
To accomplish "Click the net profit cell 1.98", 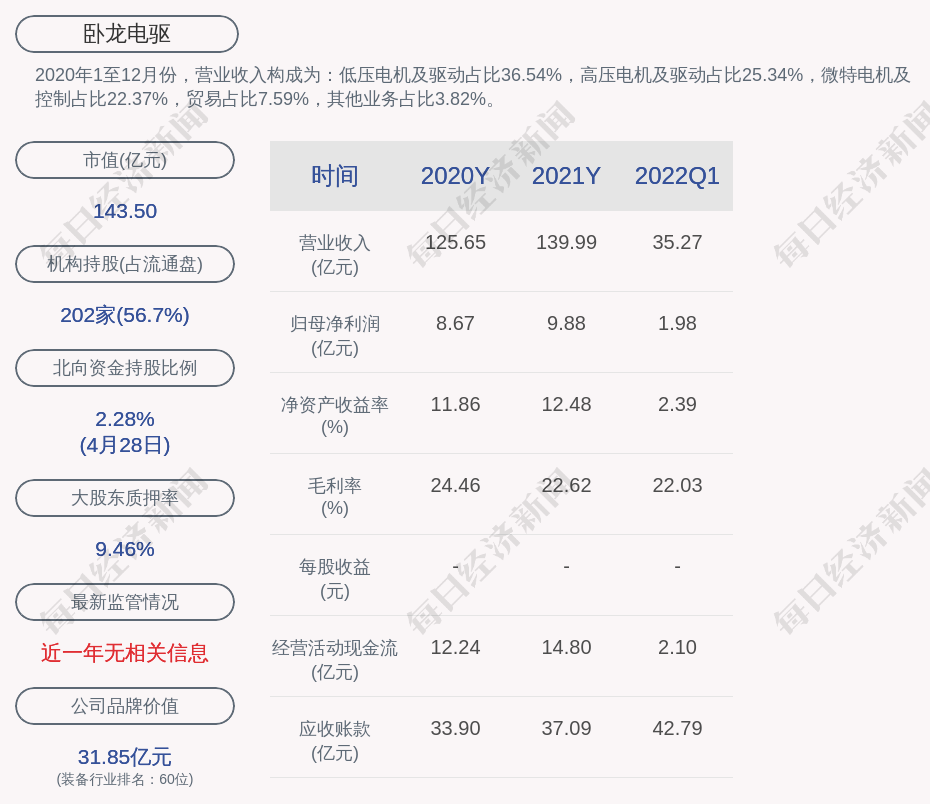I will (677, 323).
